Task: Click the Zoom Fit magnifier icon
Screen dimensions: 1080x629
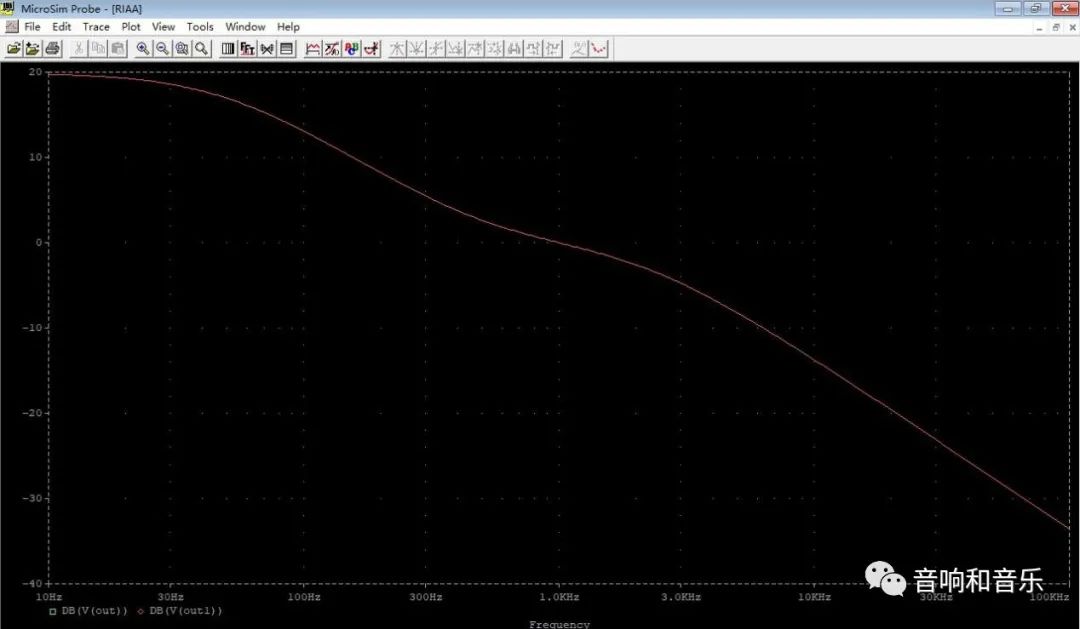Action: [x=202, y=48]
